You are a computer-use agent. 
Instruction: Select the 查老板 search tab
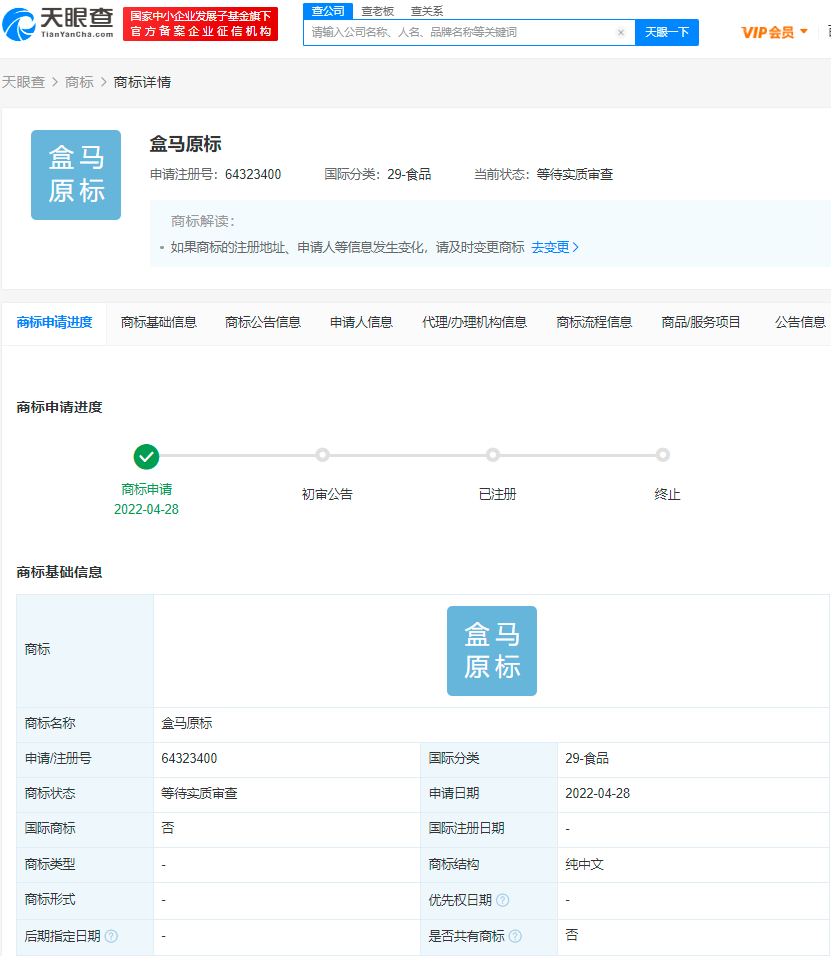click(377, 11)
